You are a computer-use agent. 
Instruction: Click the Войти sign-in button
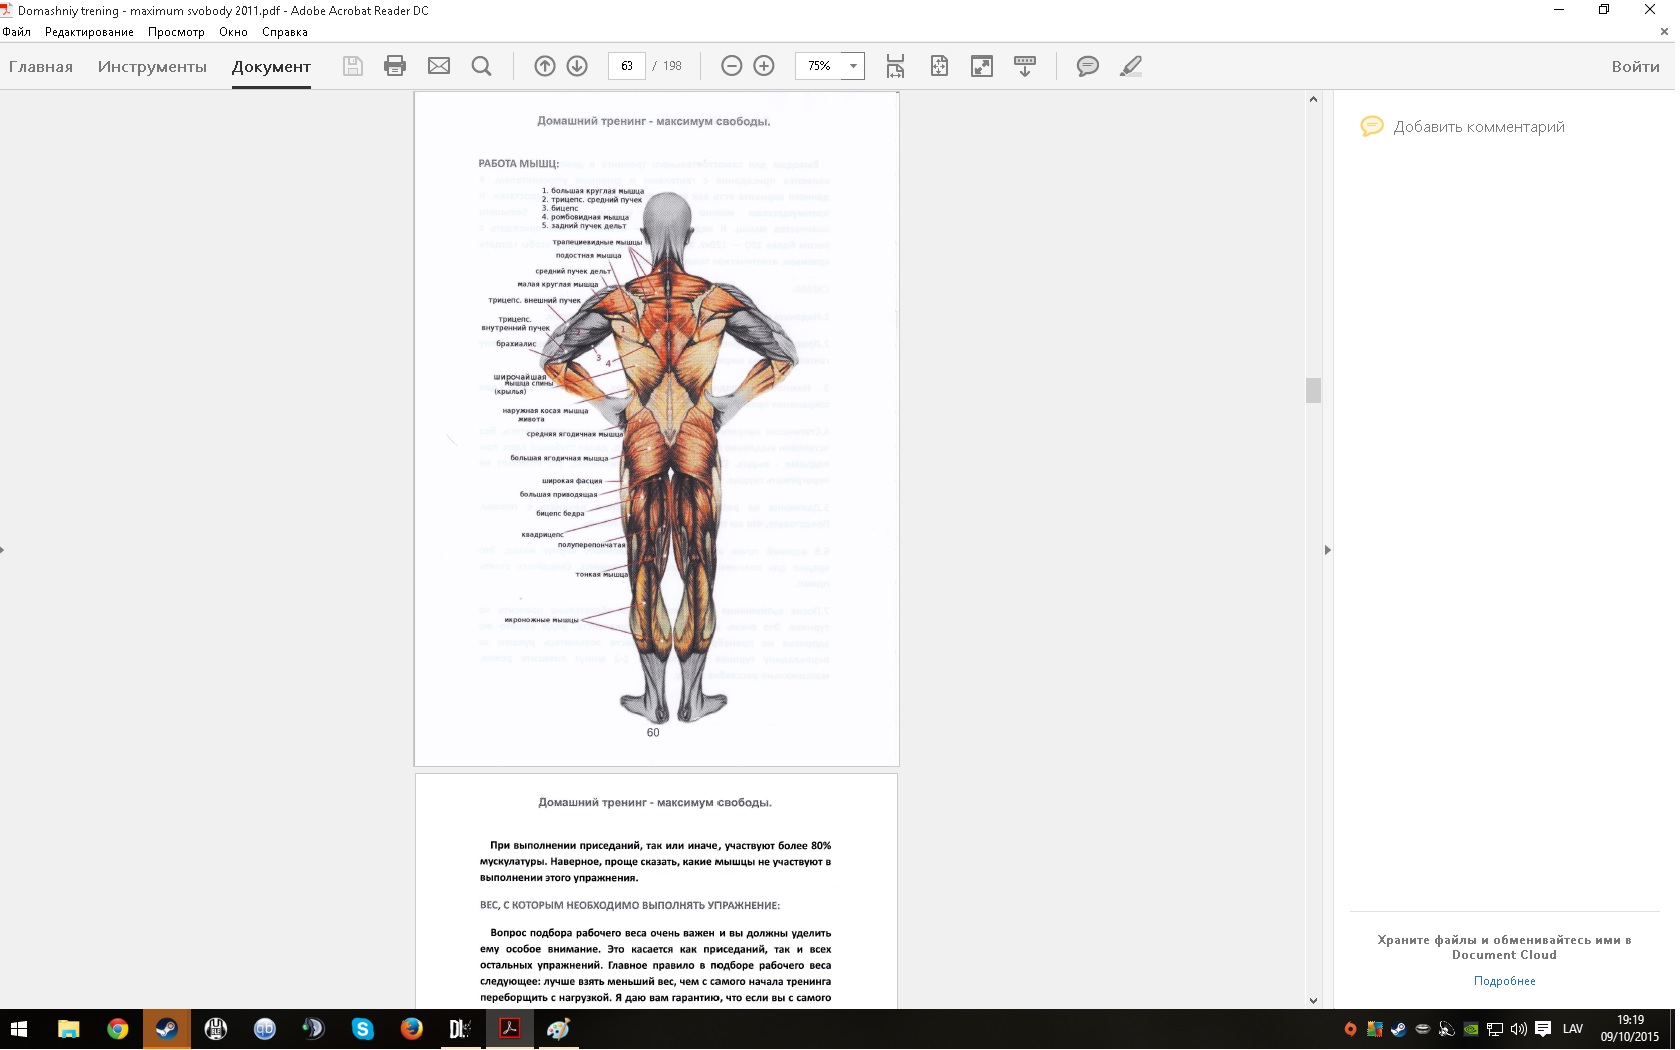pos(1635,67)
